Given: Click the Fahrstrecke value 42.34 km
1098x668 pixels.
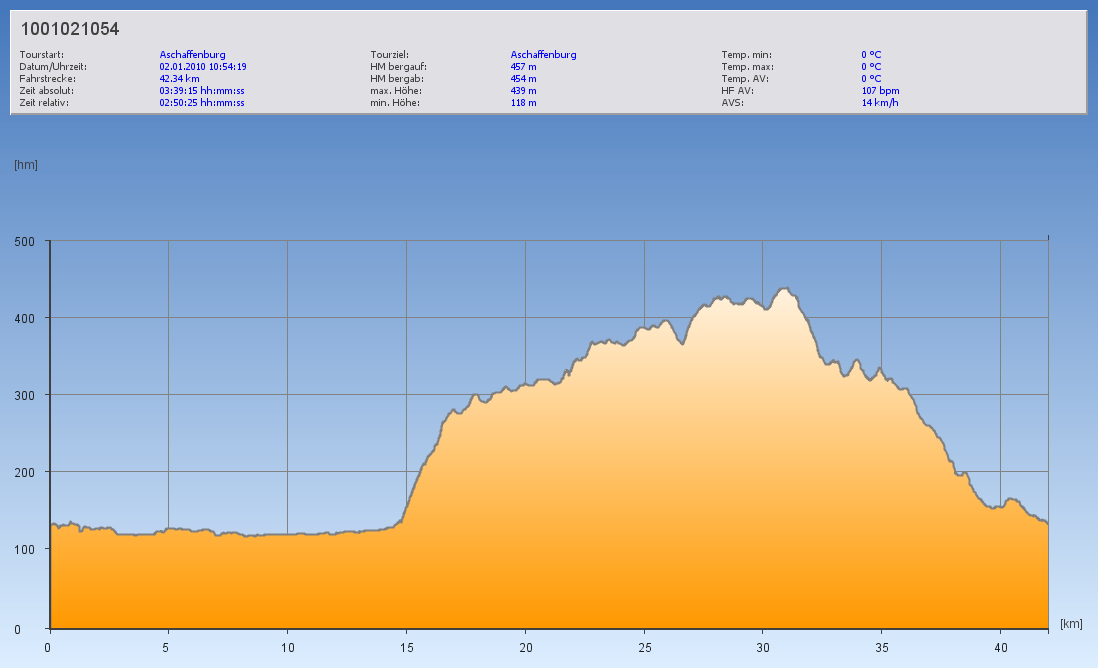Looking at the screenshot, I should pos(179,78).
